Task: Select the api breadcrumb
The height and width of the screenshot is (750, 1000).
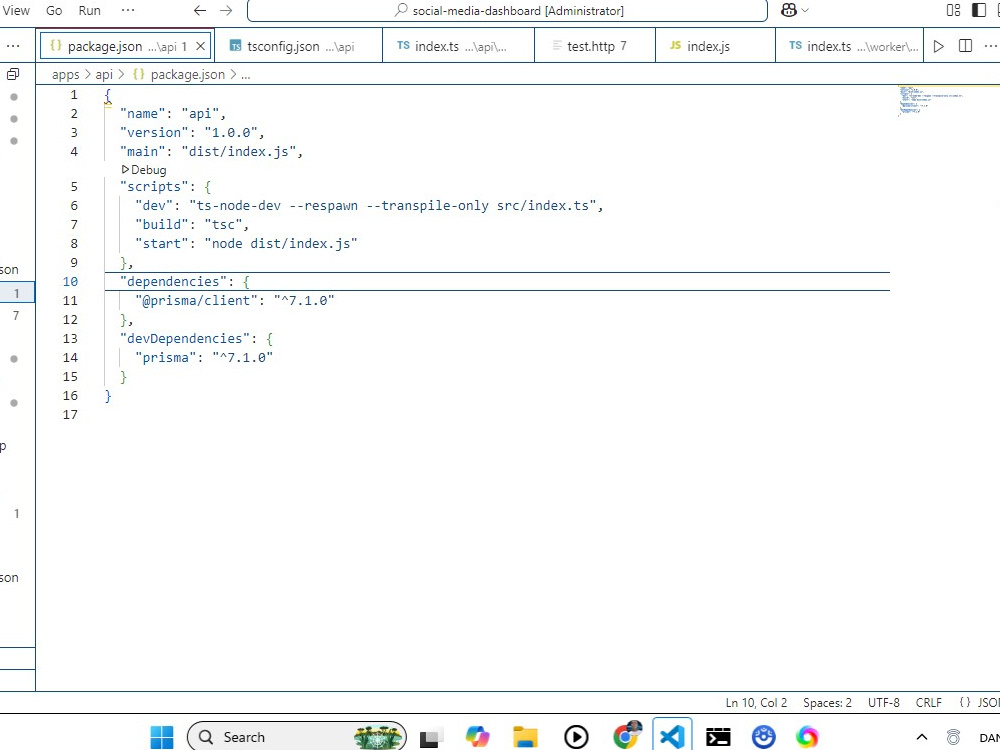Action: coord(104,75)
